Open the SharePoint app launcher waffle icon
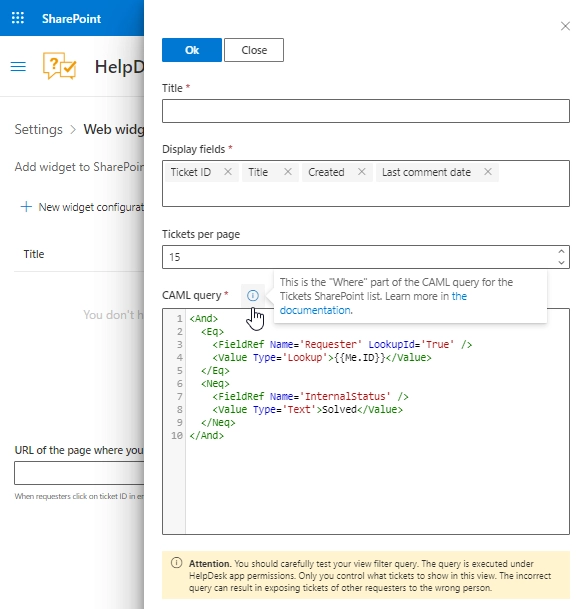The height and width of the screenshot is (609, 588). 17,18
